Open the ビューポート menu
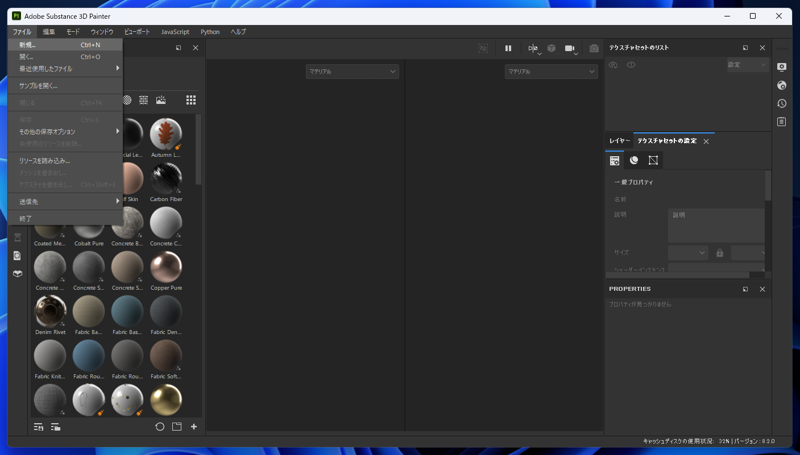Image resolution: width=800 pixels, height=455 pixels. [137, 32]
